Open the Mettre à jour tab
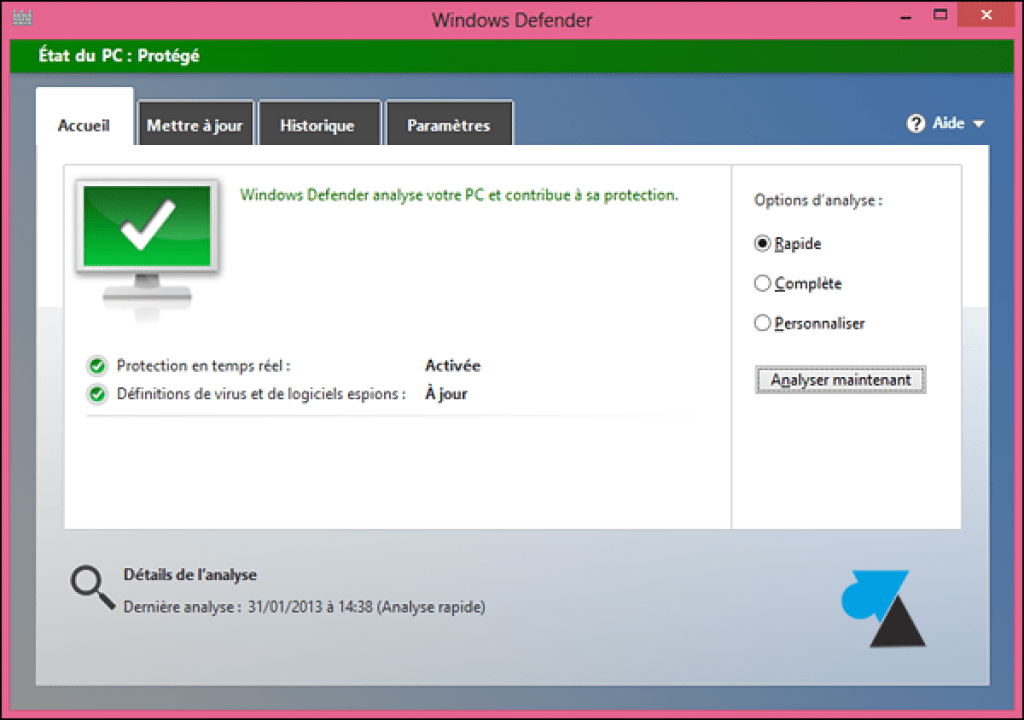This screenshot has width=1024, height=720. (x=195, y=125)
